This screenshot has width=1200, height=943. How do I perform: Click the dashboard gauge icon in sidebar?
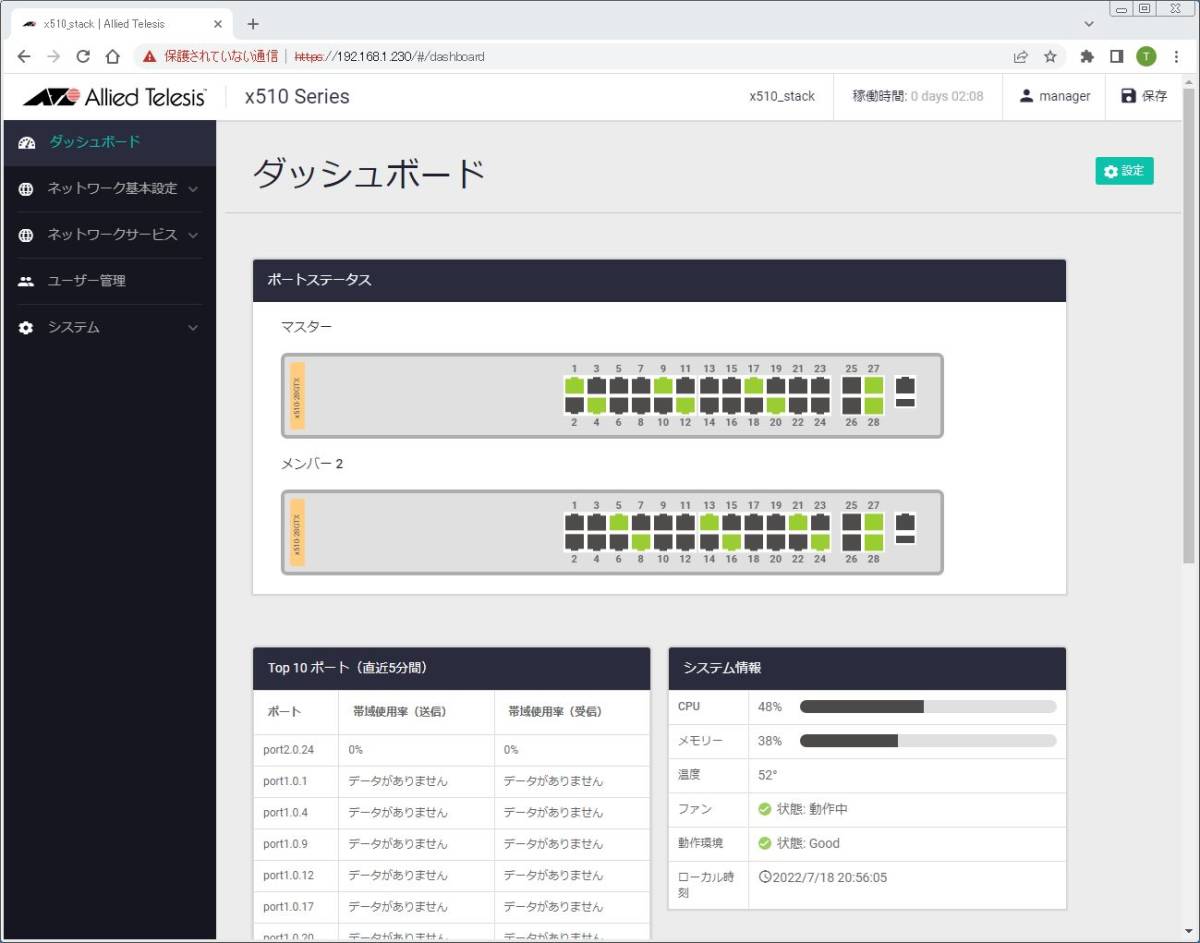[x=27, y=143]
